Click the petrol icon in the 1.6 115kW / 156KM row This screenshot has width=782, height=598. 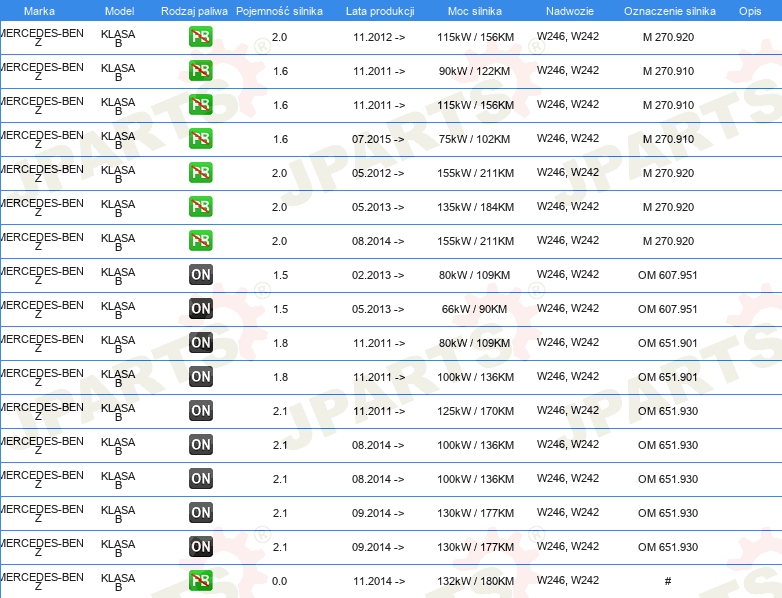point(200,105)
